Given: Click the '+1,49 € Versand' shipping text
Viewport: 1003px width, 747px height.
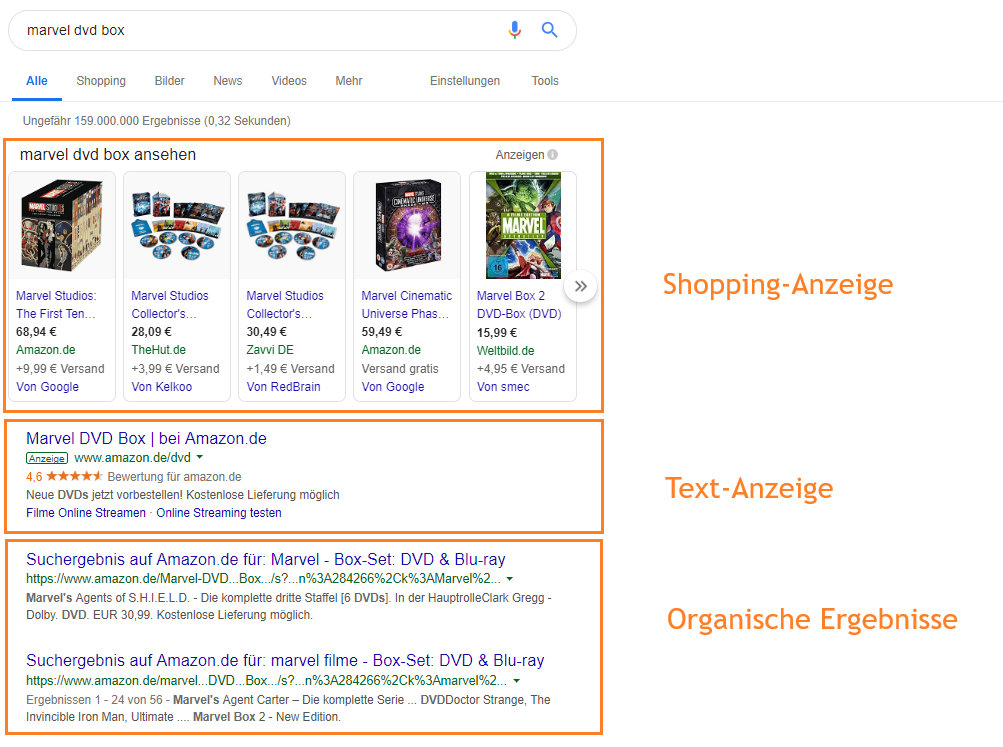Looking at the screenshot, I should click(x=290, y=369).
